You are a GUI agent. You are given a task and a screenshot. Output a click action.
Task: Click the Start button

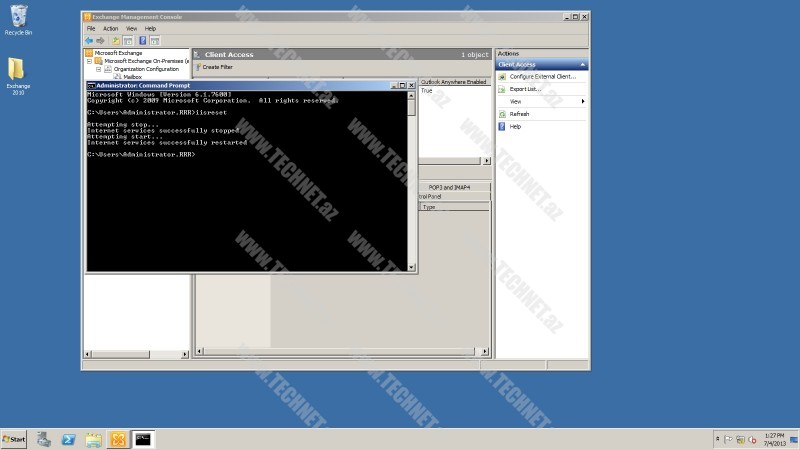point(14,439)
